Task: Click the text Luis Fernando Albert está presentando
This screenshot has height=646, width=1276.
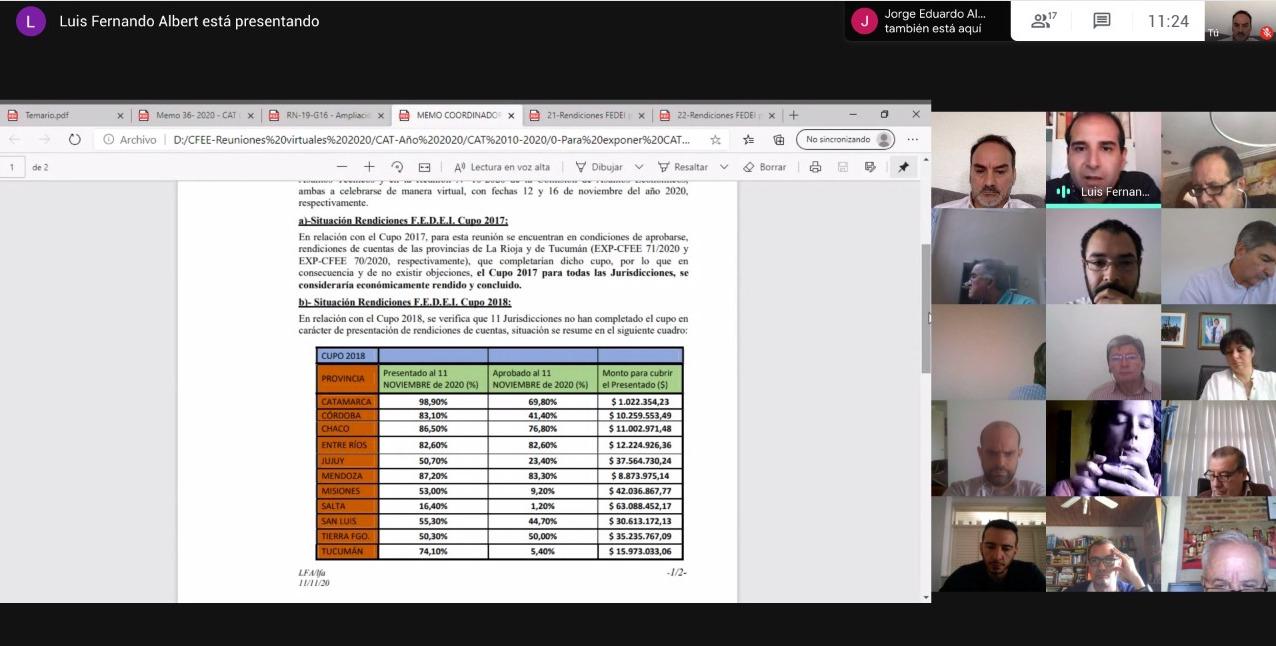Action: tap(189, 21)
